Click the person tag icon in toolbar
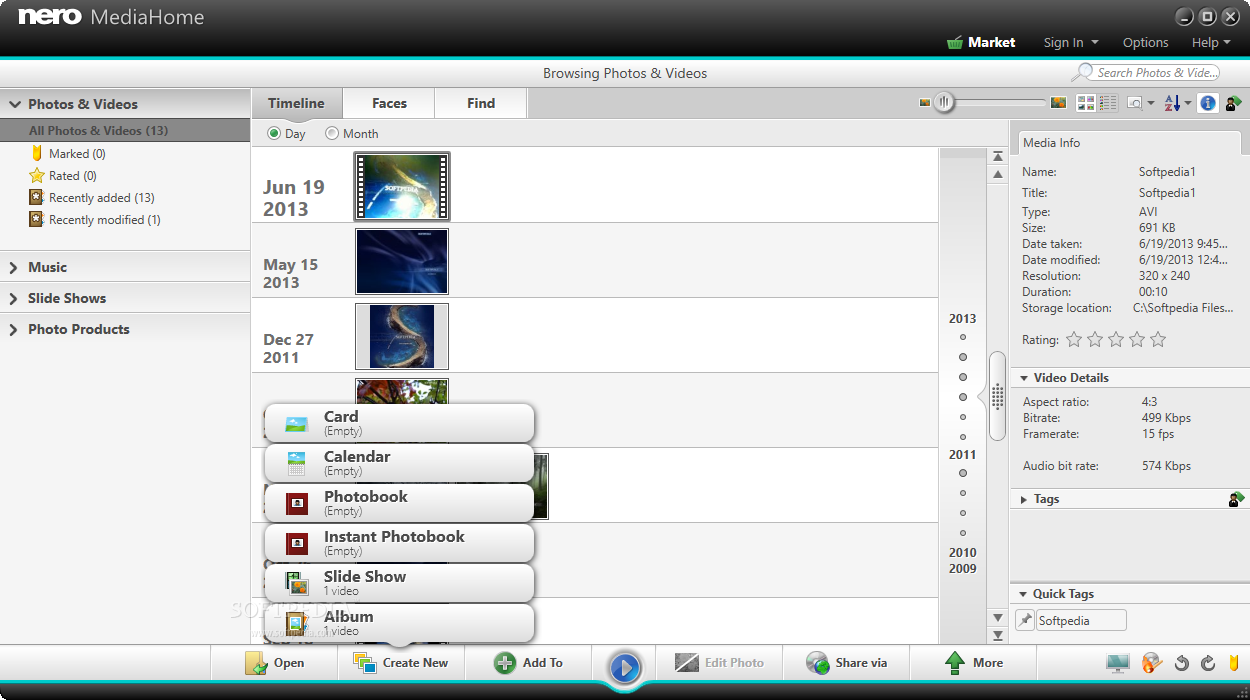 [1234, 103]
